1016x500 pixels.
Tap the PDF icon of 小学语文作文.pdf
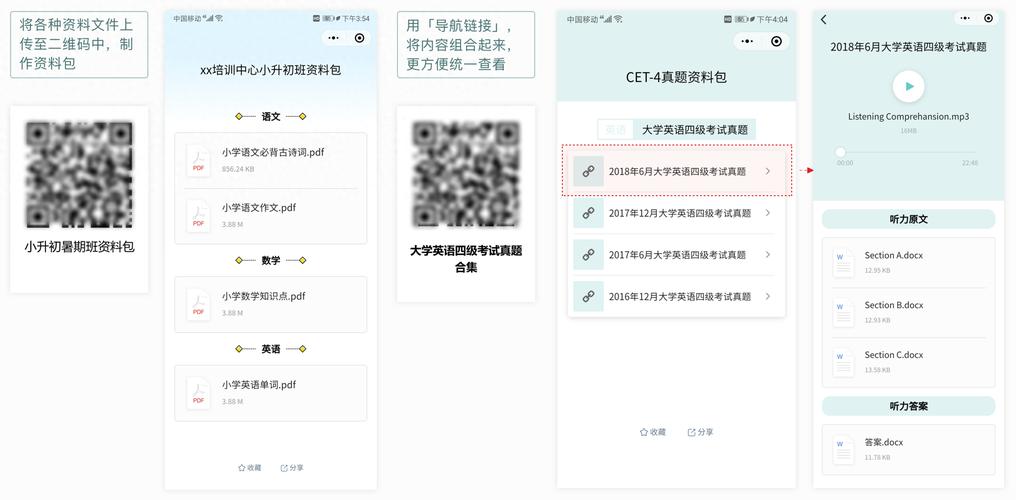coord(198,216)
